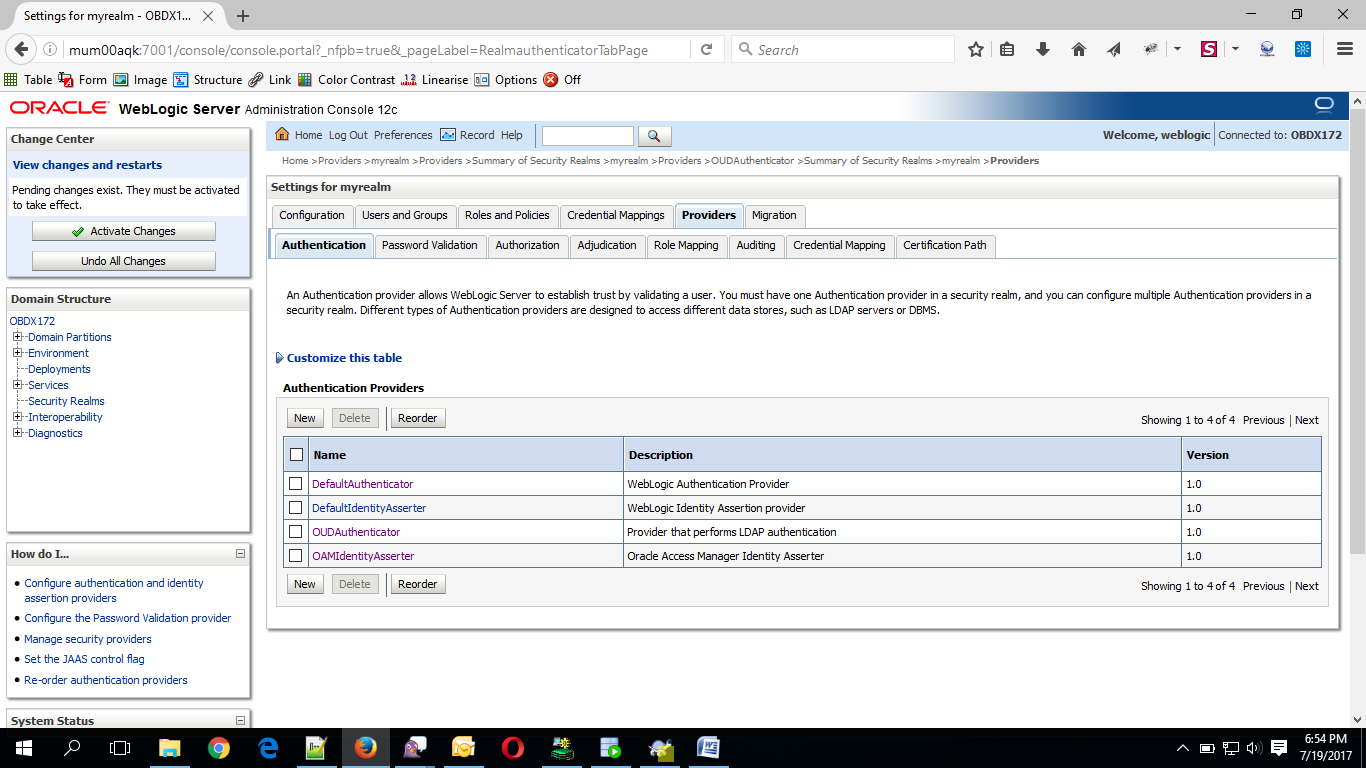1366x768 pixels.
Task: Open the Image accessibility tool
Action: pyautogui.click(x=140, y=80)
